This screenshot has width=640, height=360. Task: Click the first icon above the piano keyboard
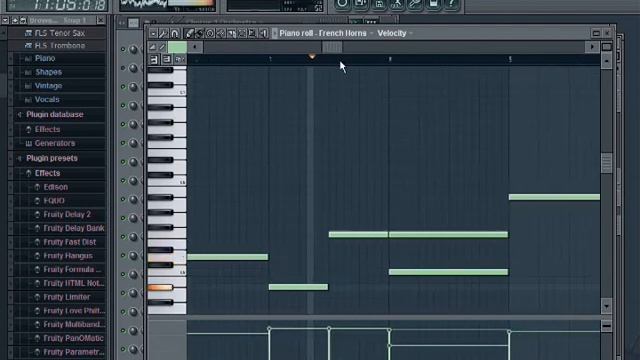[154, 60]
